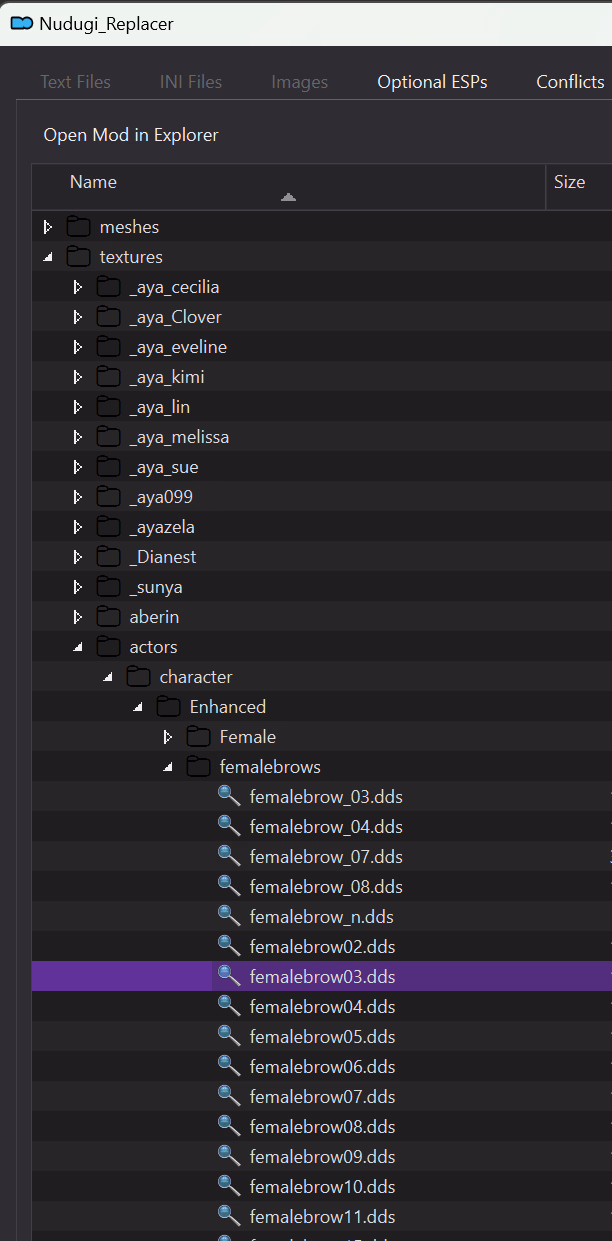
Task: Collapse the femalebrows folder
Action: (168, 767)
